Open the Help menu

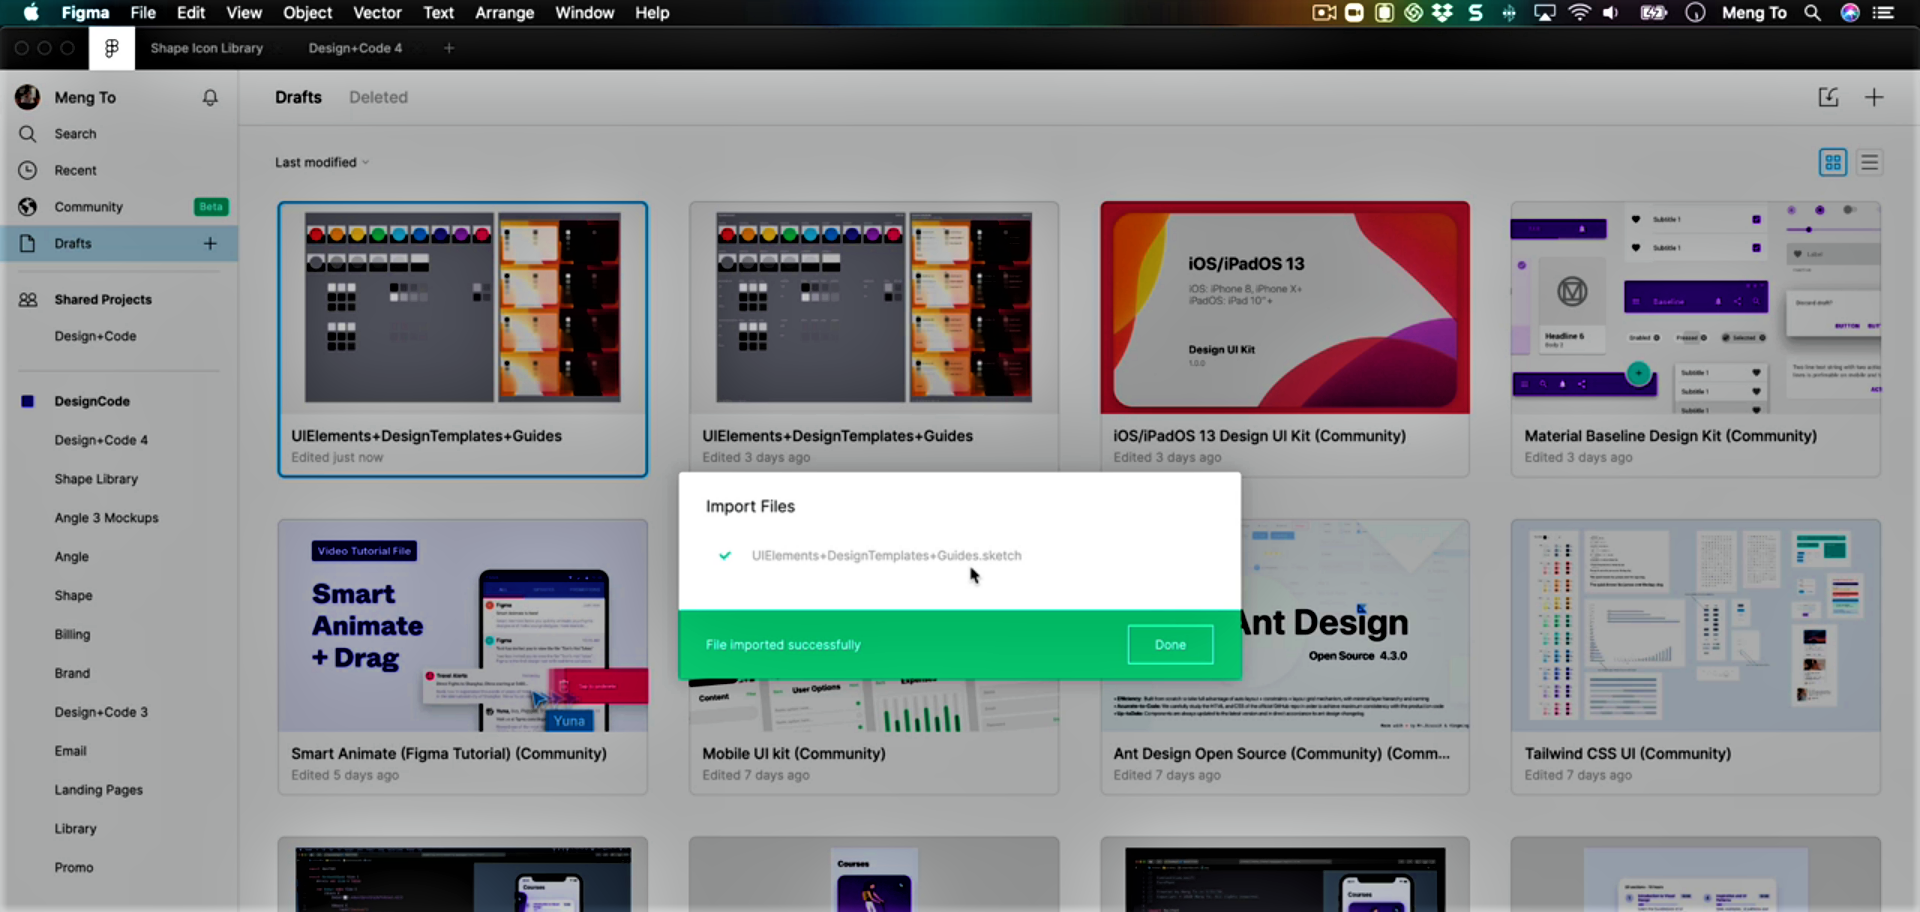click(652, 13)
